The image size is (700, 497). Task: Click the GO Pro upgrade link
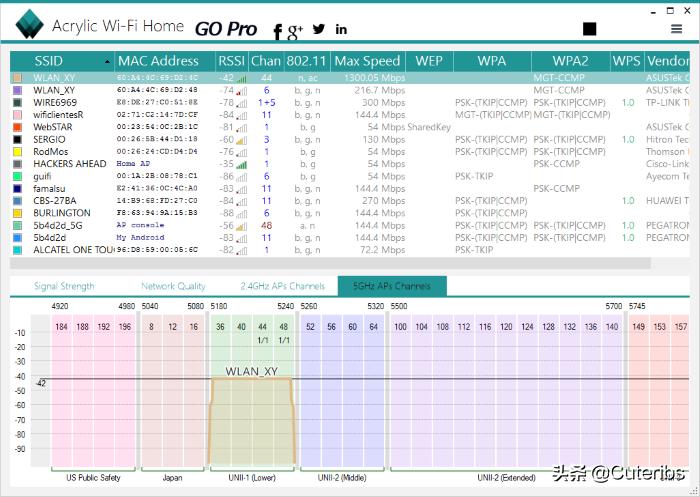tap(225, 30)
